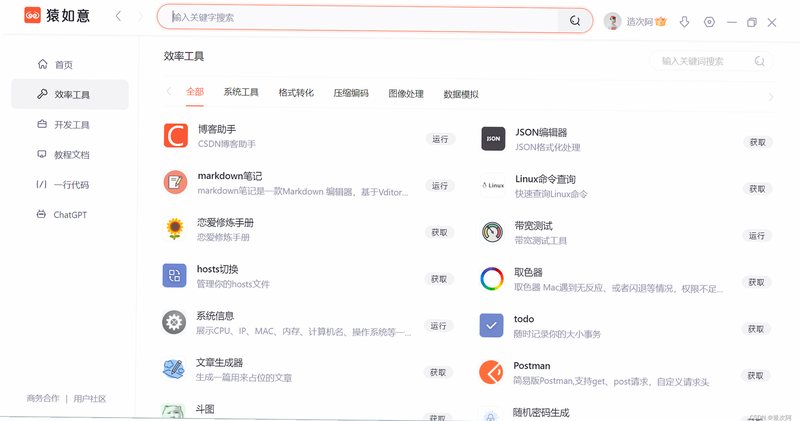Screen dimensions: 800x421
Task: Click the 猿如意 logo icon
Action: (x=33, y=15)
